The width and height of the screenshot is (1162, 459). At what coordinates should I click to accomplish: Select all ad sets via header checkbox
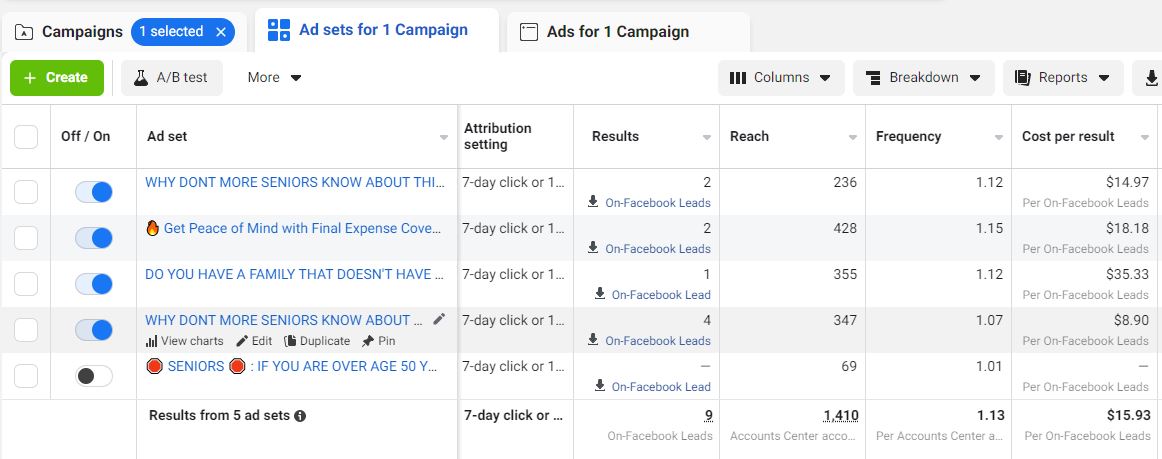pos(26,137)
